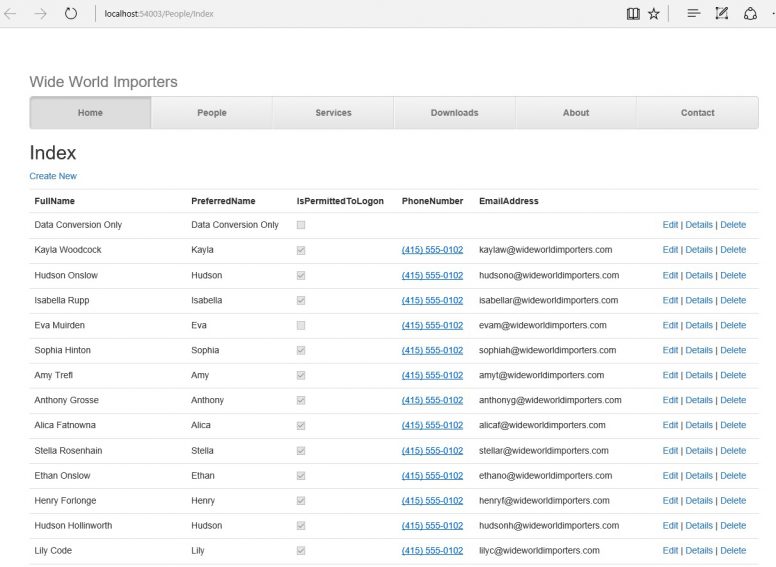The width and height of the screenshot is (776, 567).
Task: Click the PhoneNumber column header
Action: pyautogui.click(x=433, y=201)
